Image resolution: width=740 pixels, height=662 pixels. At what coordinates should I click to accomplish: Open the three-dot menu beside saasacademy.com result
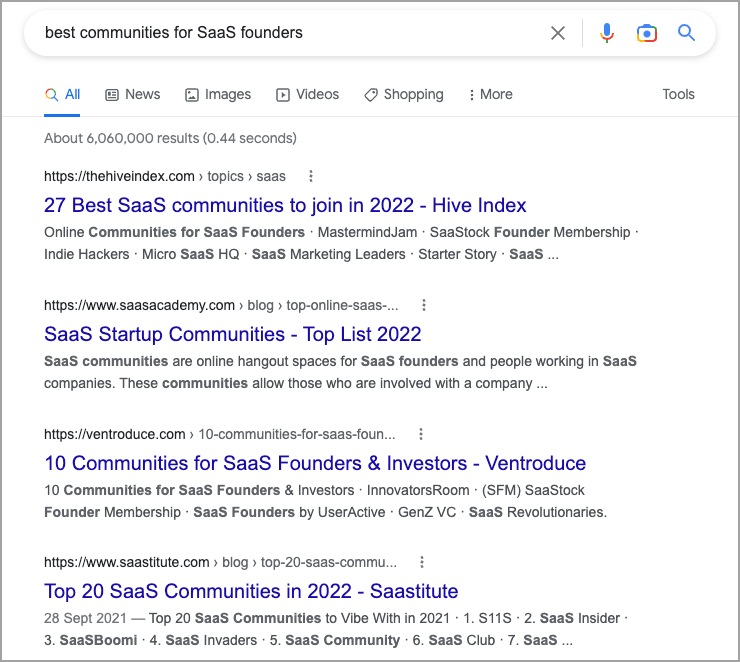[x=424, y=305]
